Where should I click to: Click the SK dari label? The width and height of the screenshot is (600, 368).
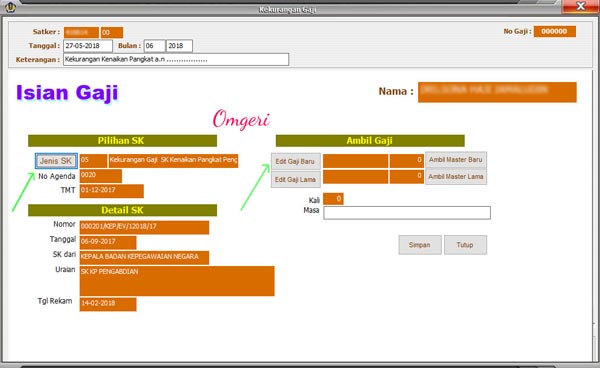64,254
